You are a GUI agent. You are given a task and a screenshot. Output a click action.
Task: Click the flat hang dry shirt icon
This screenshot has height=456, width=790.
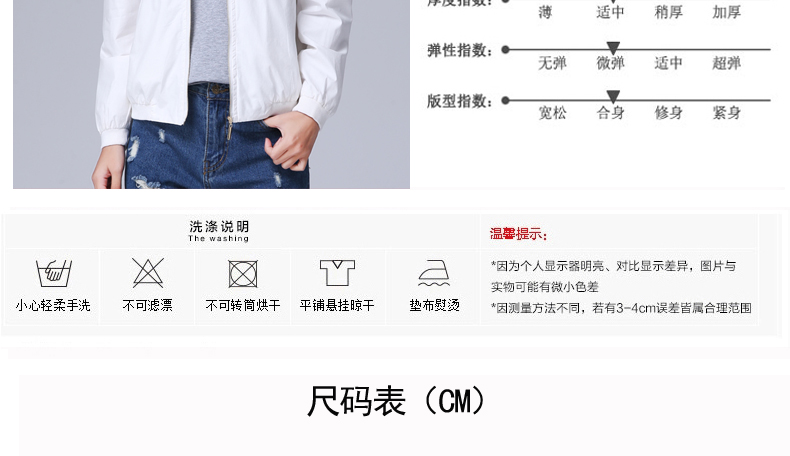(x=338, y=273)
